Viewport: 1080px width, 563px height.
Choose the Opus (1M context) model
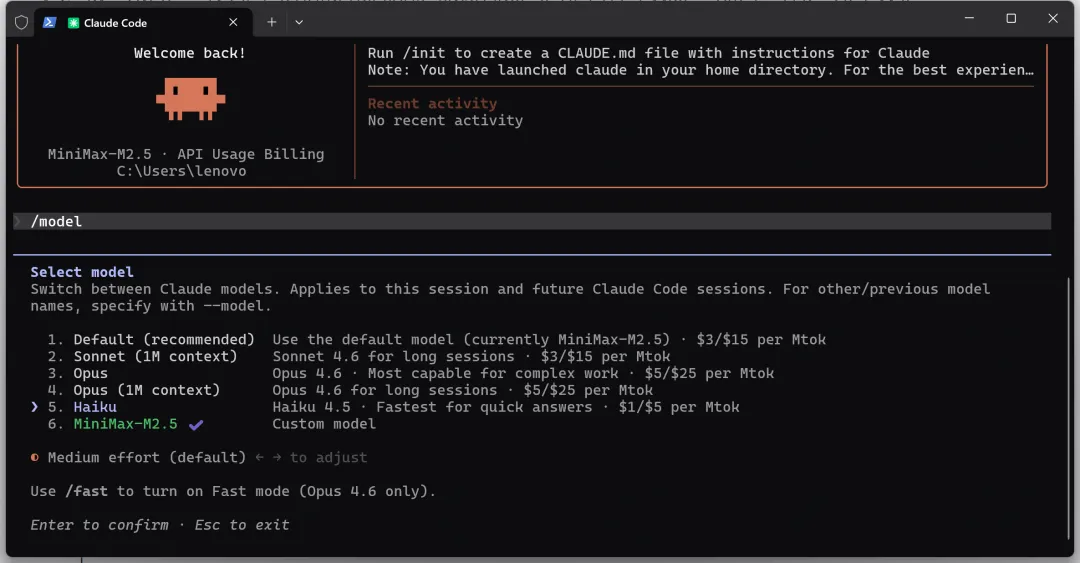[x=146, y=390]
